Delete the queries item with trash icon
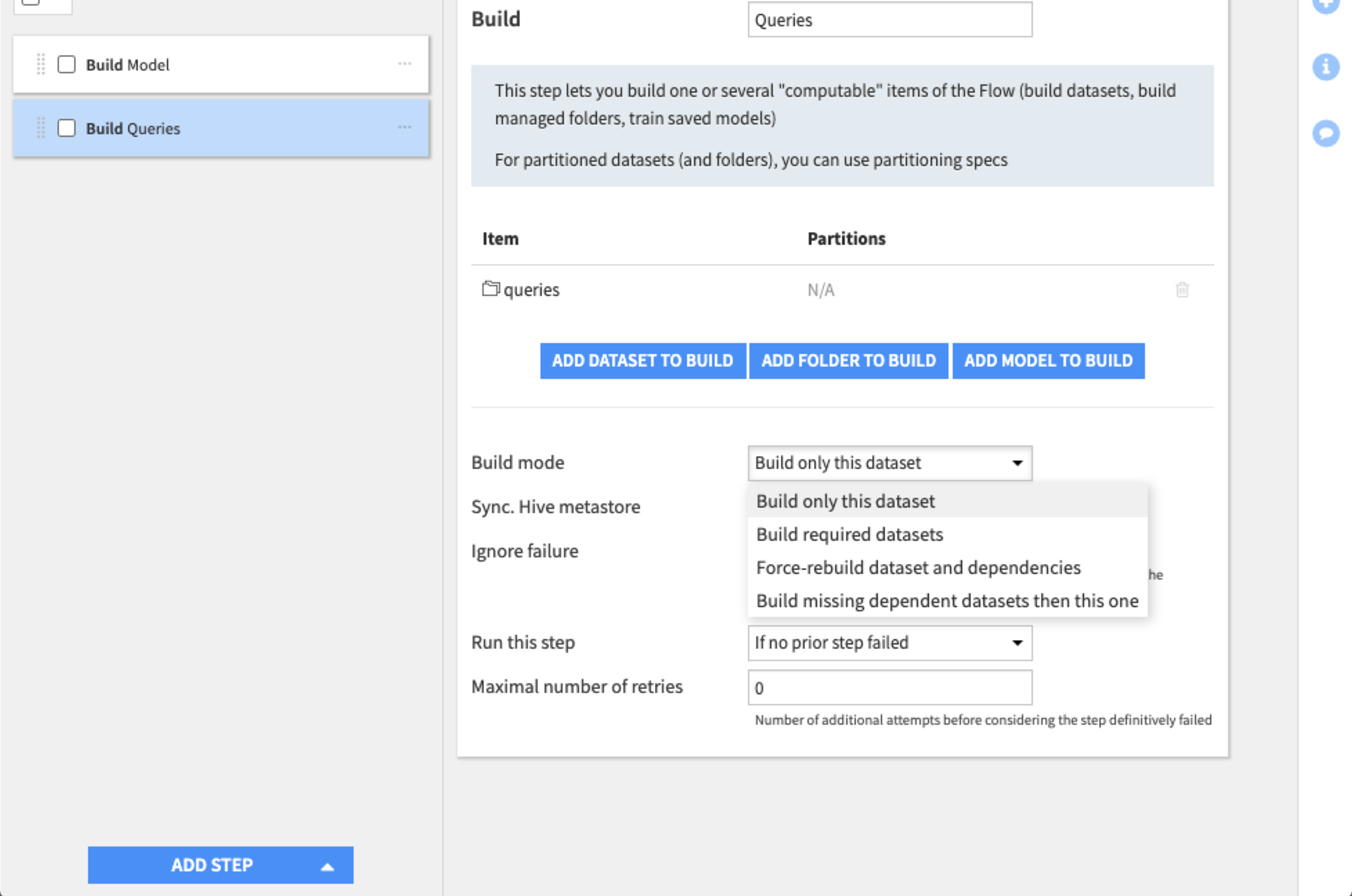 point(1182,290)
